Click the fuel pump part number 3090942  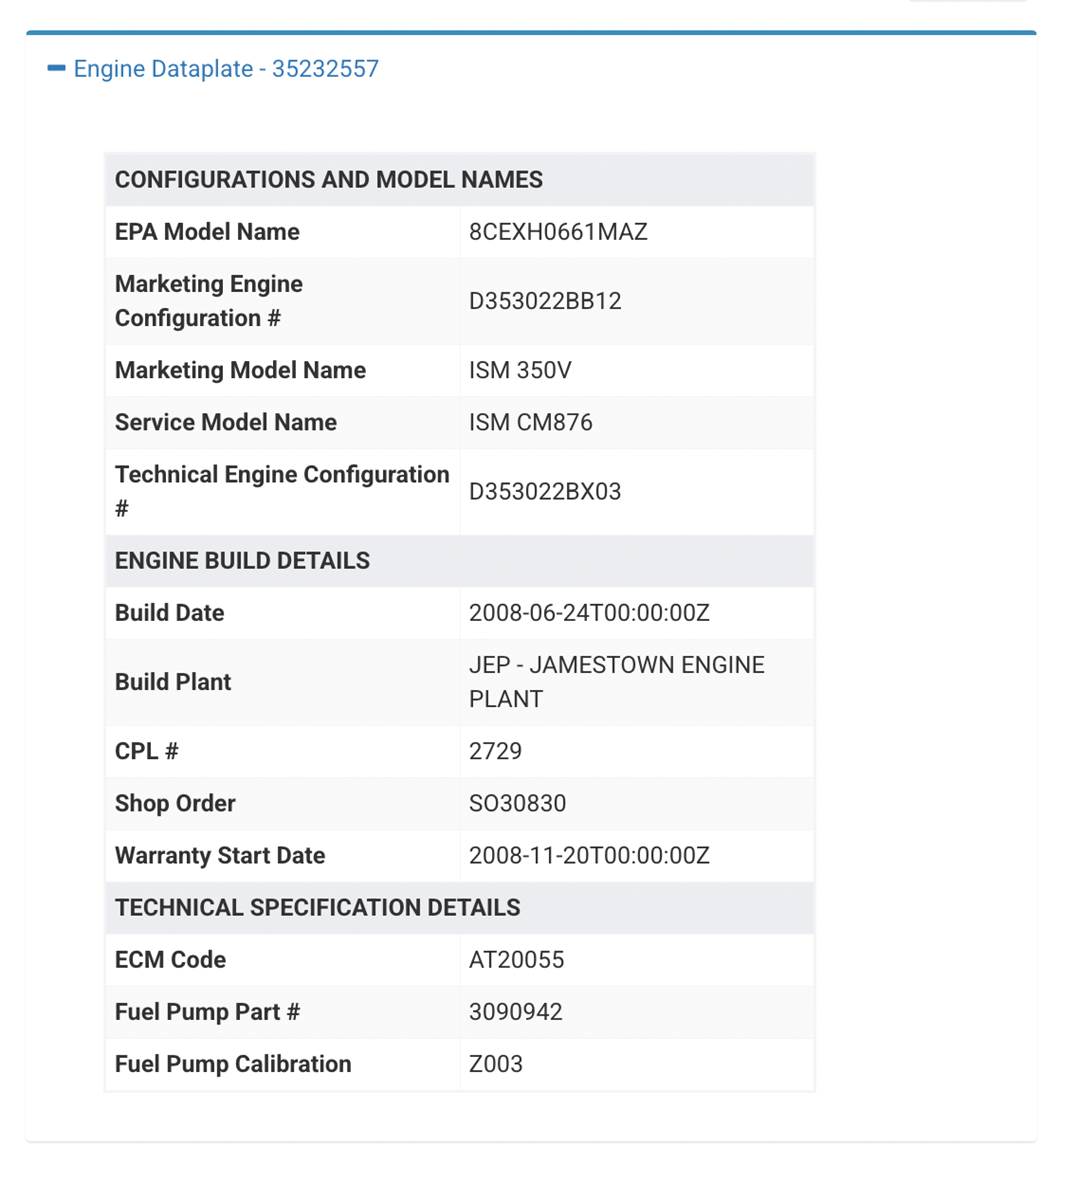515,1012
